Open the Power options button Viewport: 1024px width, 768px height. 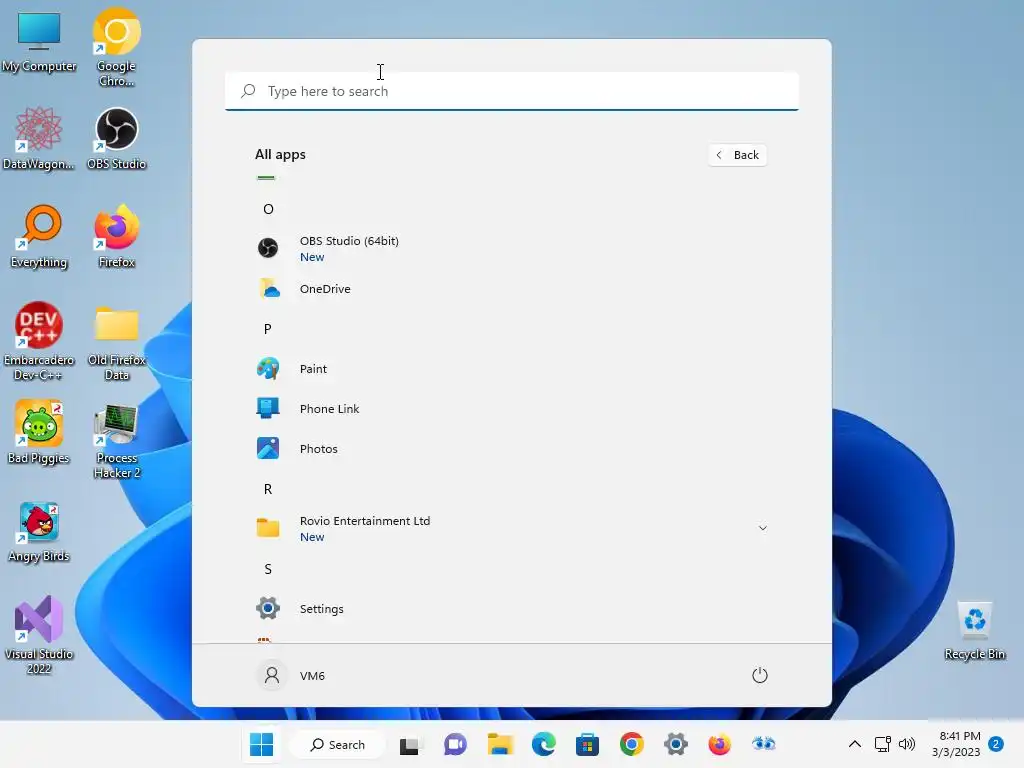tap(760, 675)
